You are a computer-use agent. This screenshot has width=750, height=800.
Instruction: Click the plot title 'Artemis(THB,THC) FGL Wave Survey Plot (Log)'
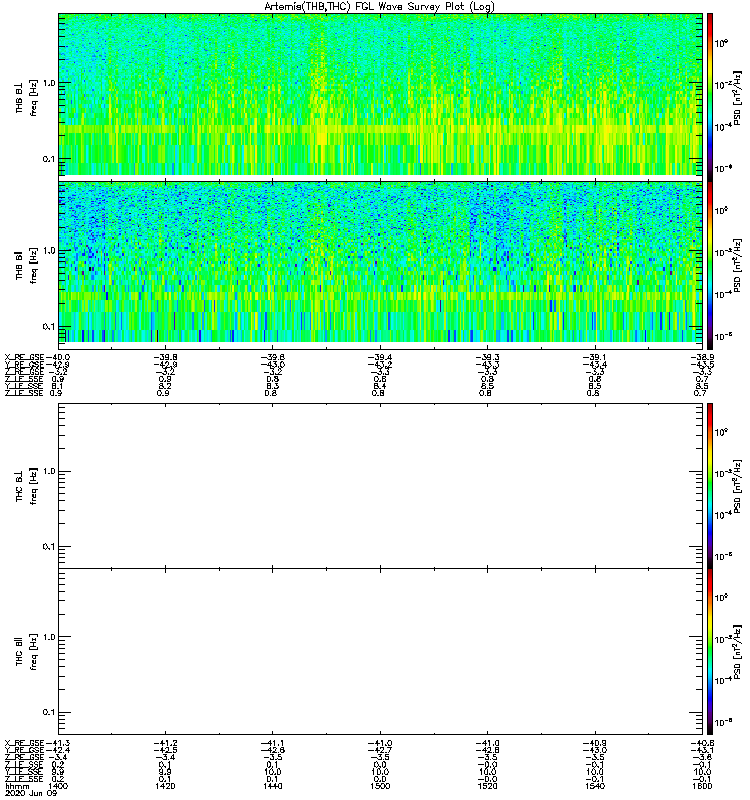coord(379,7)
